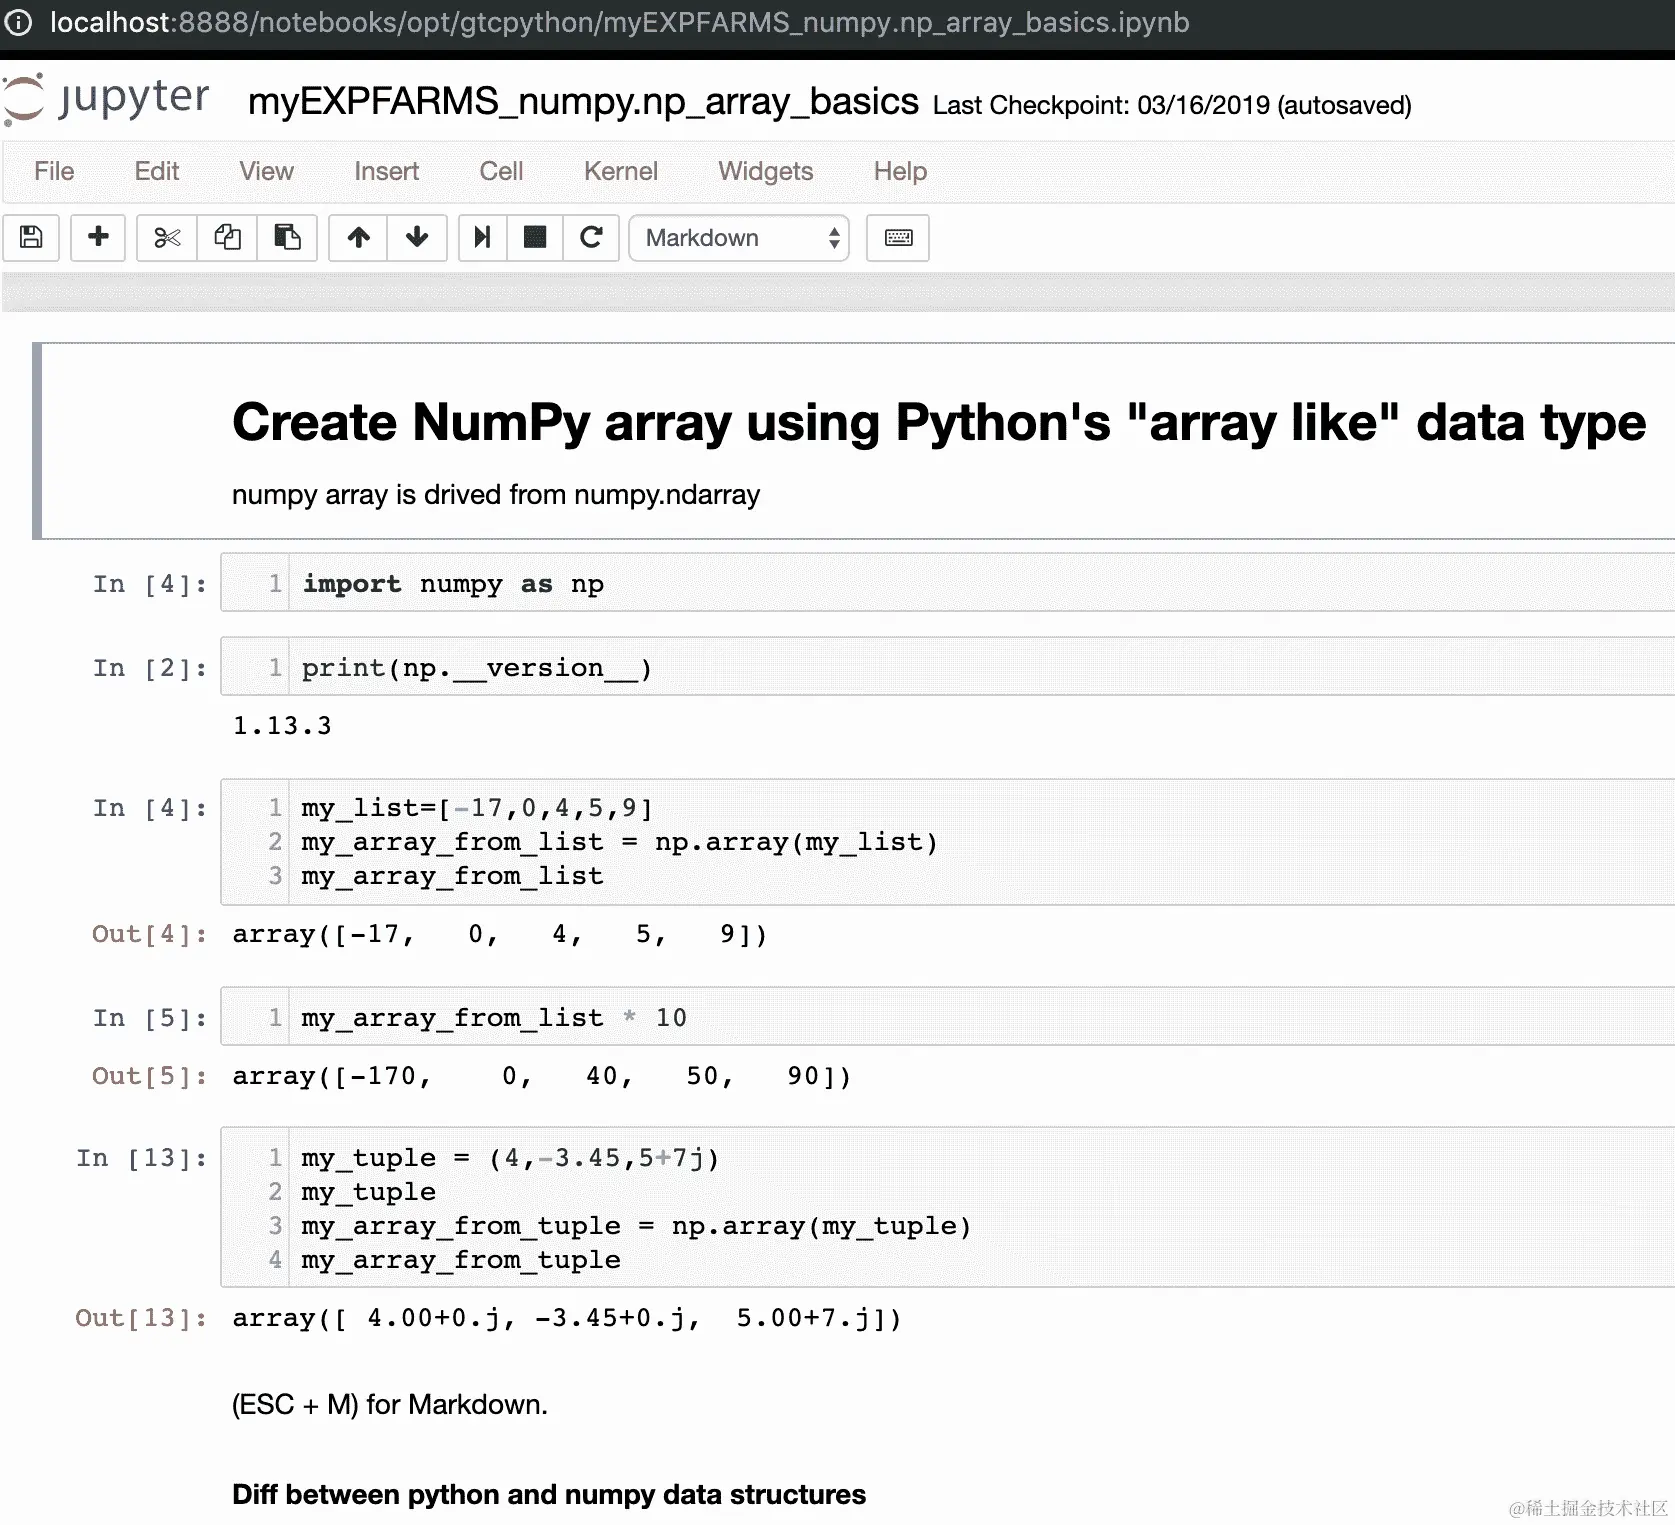1675x1525 pixels.
Task: Click the Jupyter logo
Action: [x=107, y=99]
